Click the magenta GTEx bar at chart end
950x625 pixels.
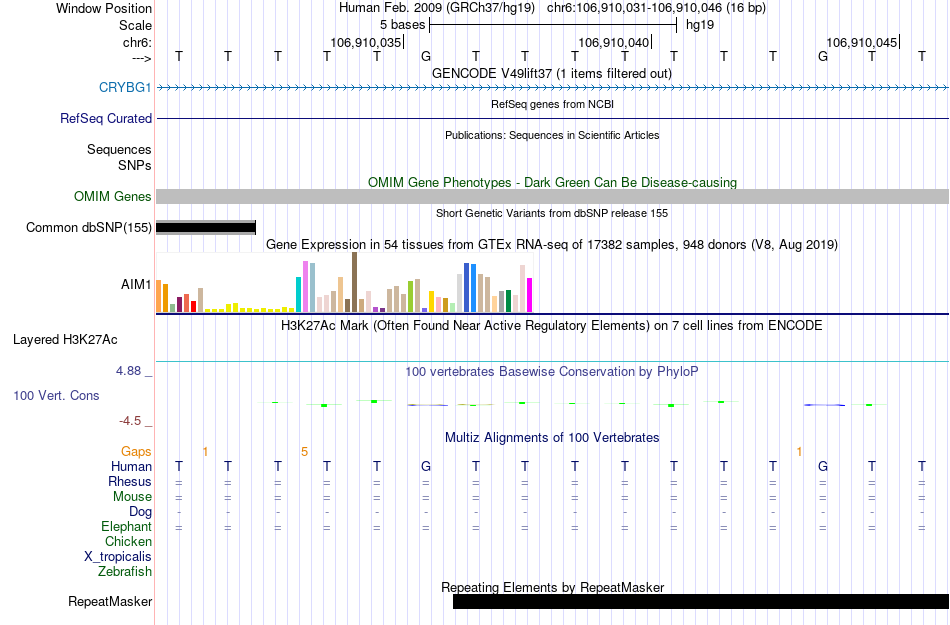click(x=530, y=295)
